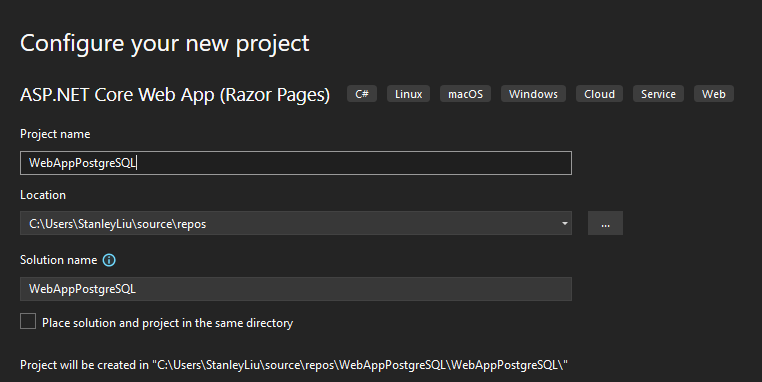Click the 'Location' label

pos(43,195)
